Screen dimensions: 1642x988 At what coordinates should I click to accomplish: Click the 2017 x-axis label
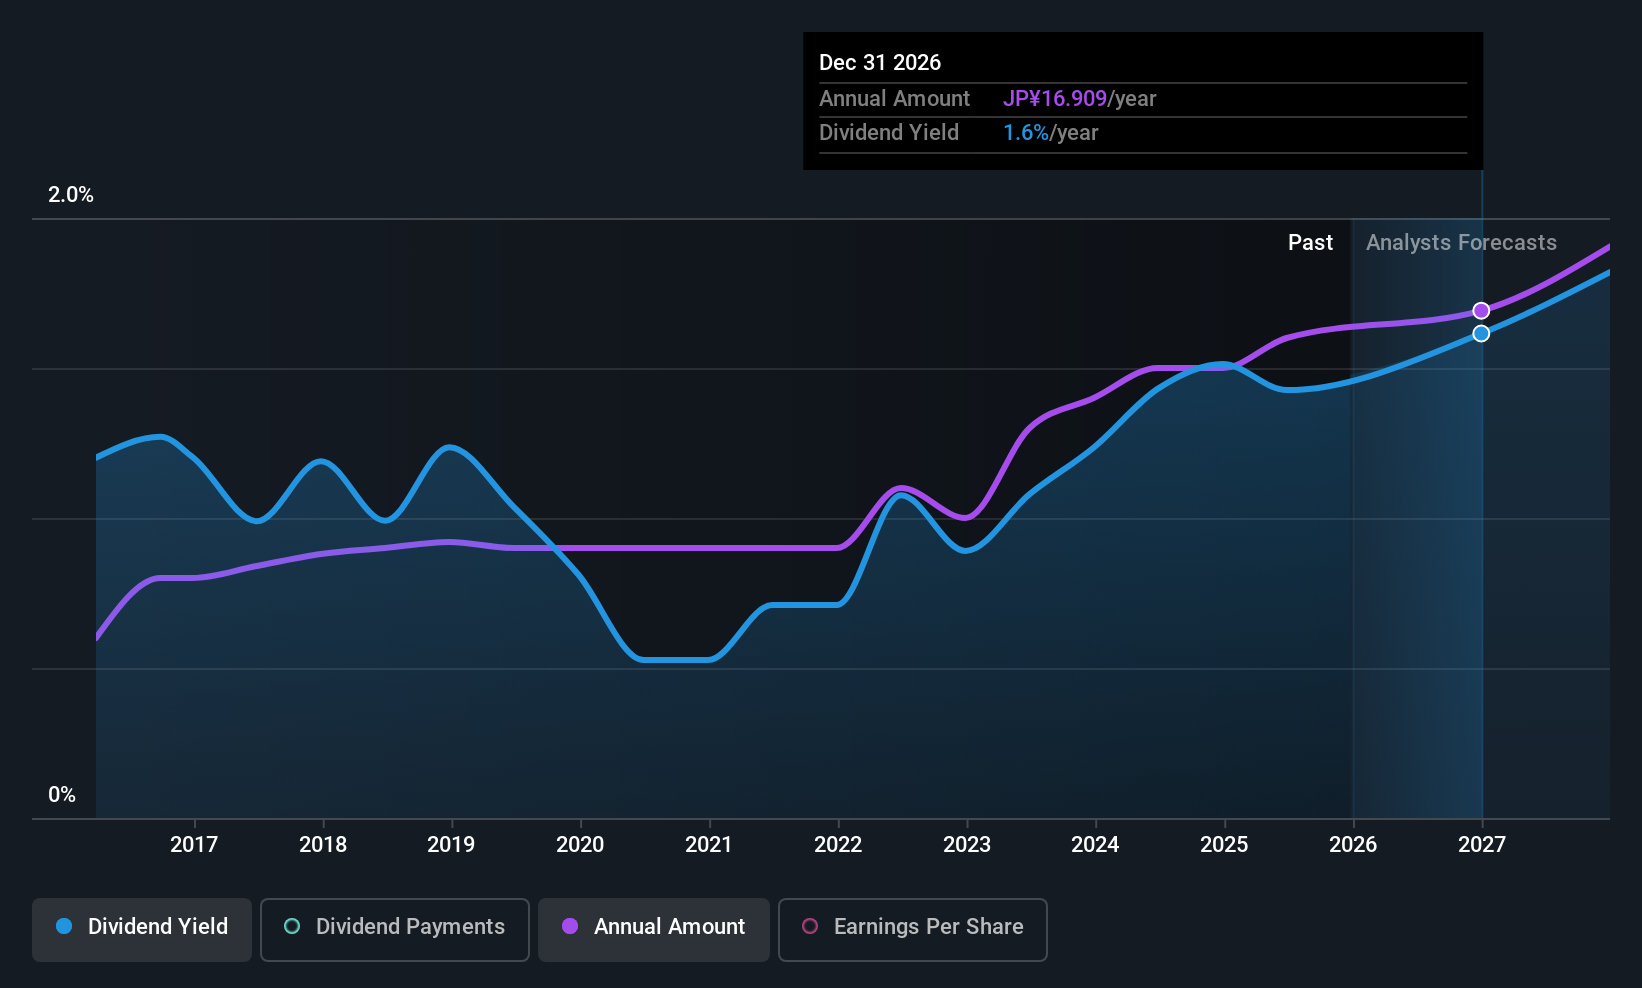194,844
